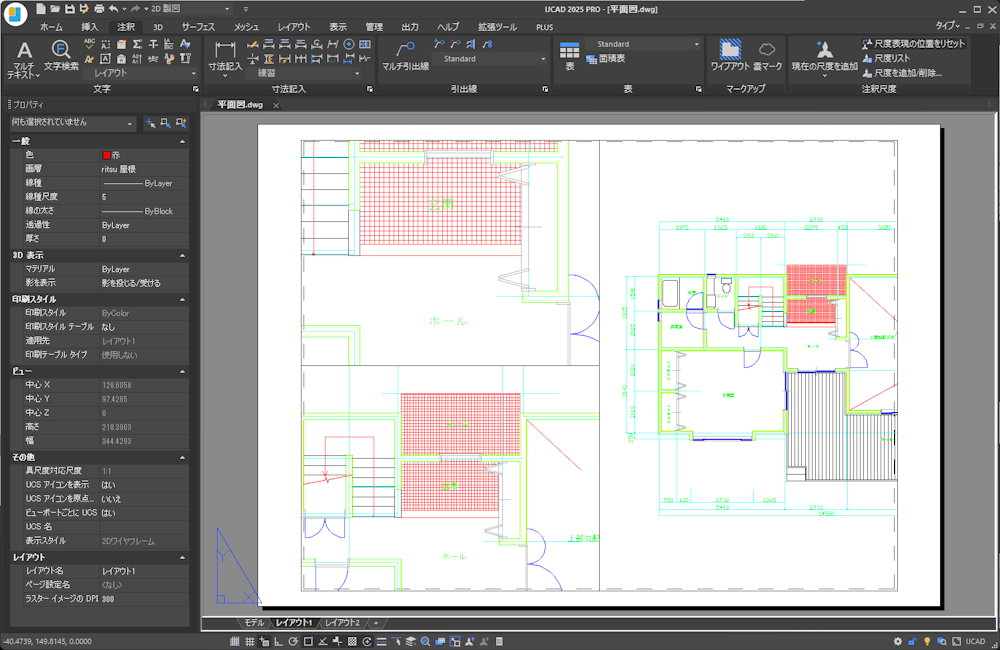Click the Redo arrow in quick access toolbar
1000x650 pixels.
tap(135, 9)
